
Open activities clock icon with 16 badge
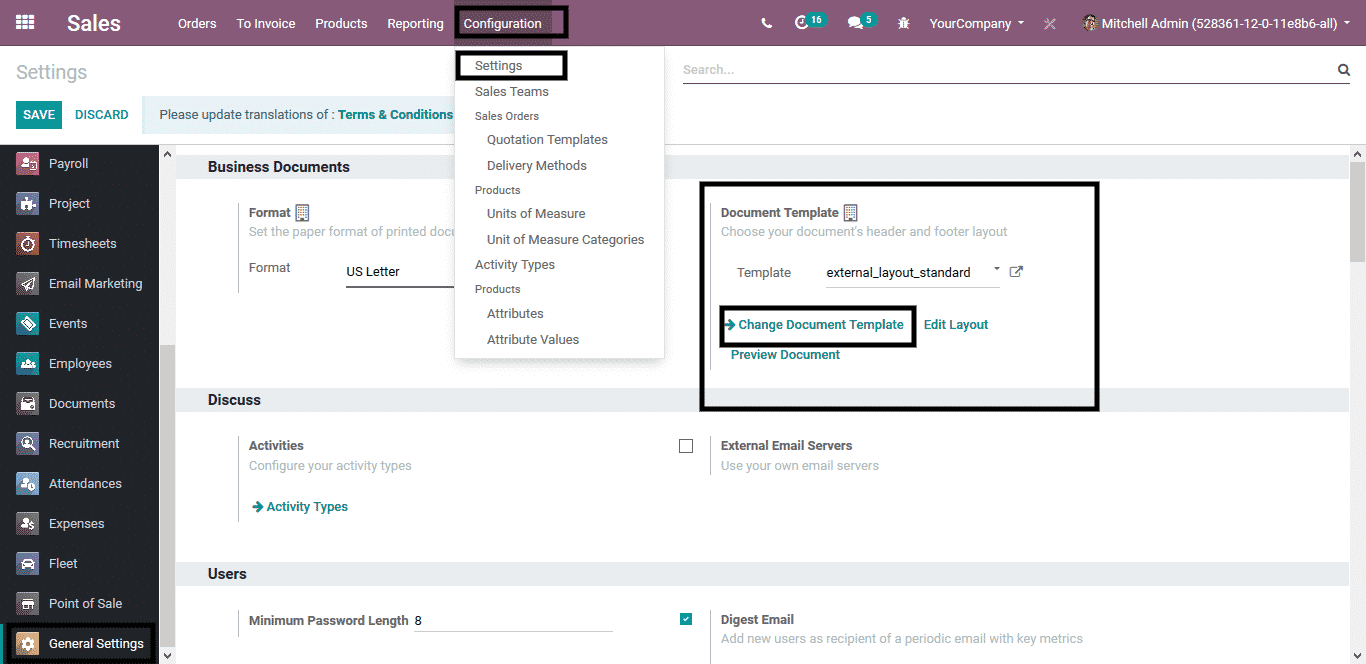(x=802, y=23)
